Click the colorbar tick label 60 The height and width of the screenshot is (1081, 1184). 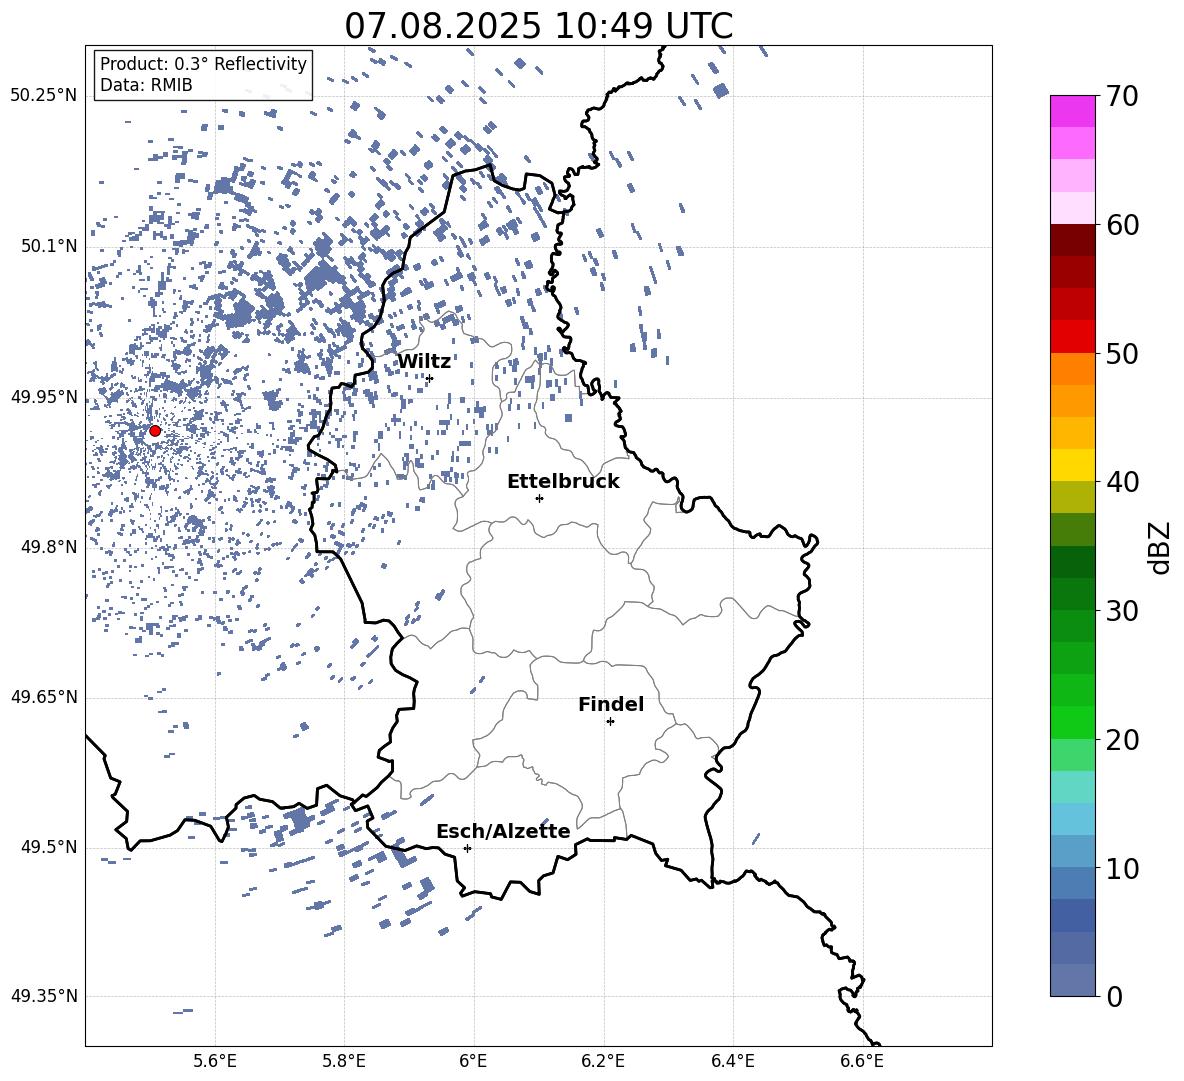point(1122,225)
